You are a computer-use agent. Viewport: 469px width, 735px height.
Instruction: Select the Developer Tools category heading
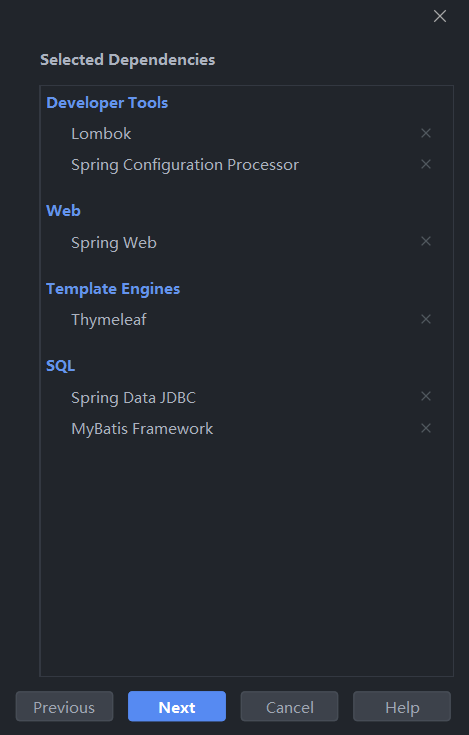pyautogui.click(x=107, y=103)
